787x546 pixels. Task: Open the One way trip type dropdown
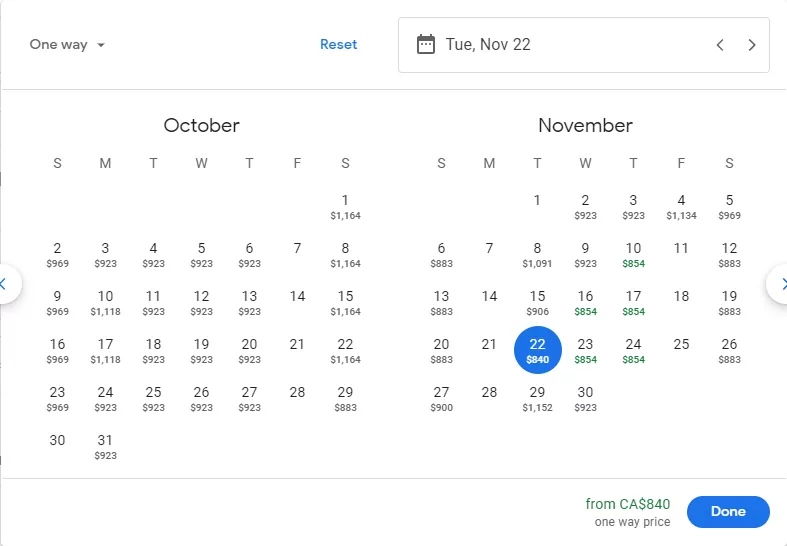(67, 45)
